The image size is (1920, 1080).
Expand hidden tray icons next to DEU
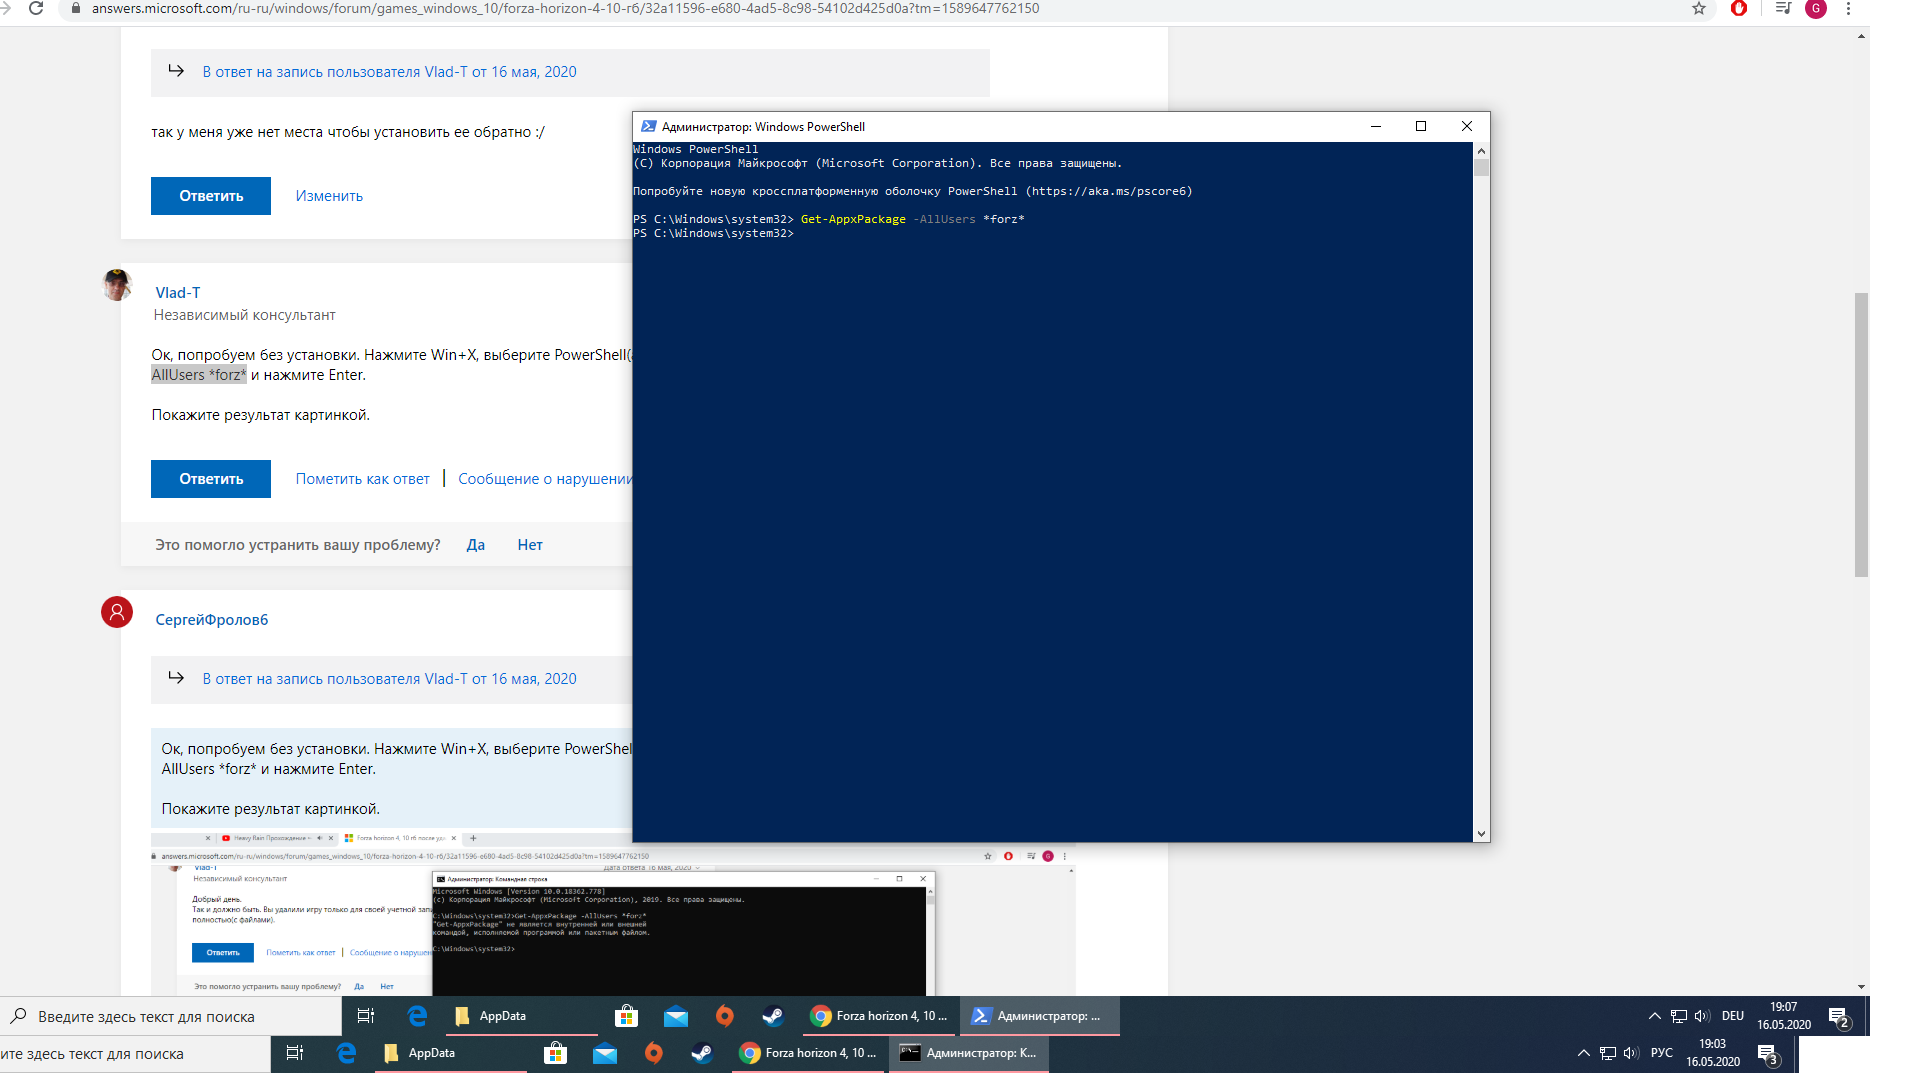[1654, 1016]
